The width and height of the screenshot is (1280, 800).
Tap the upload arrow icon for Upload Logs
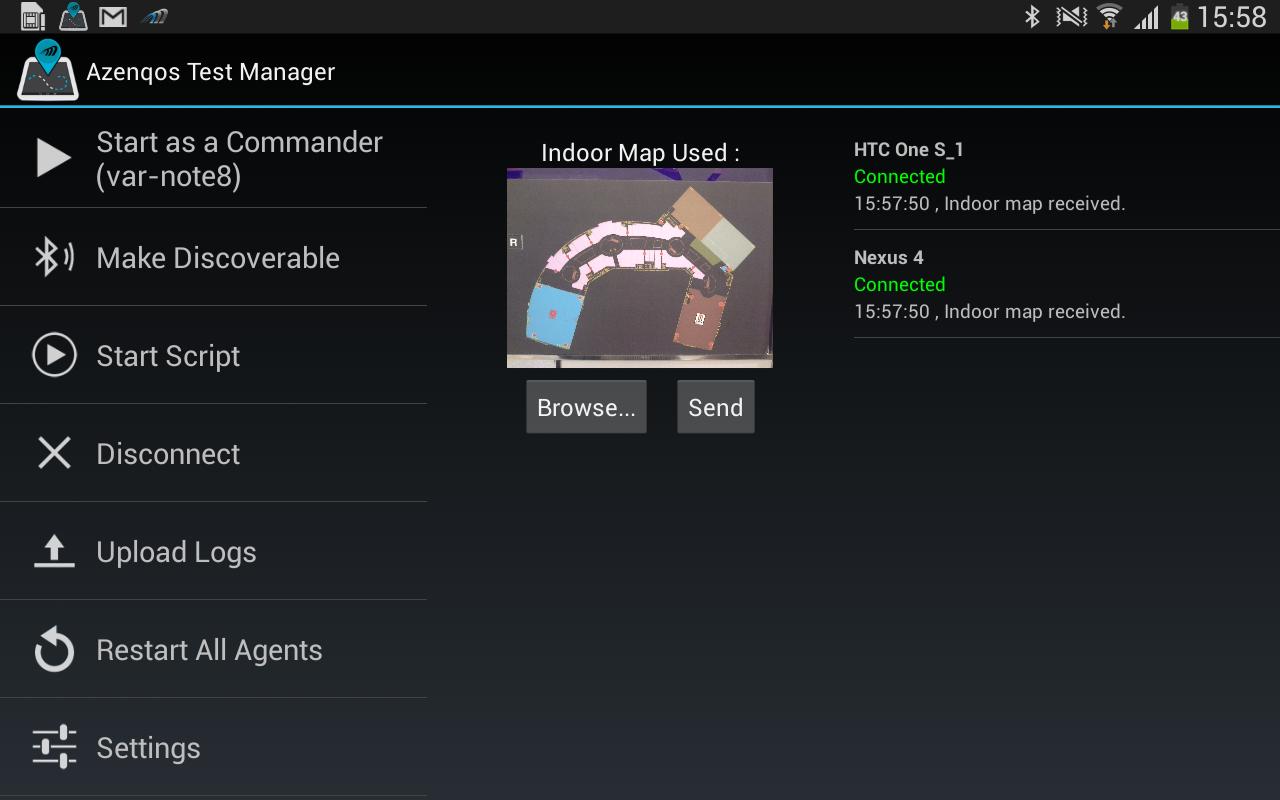click(x=54, y=551)
